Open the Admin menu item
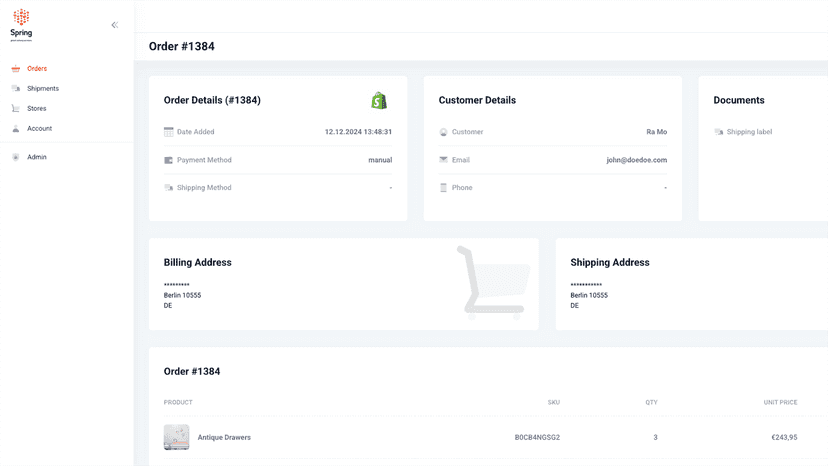 37,157
